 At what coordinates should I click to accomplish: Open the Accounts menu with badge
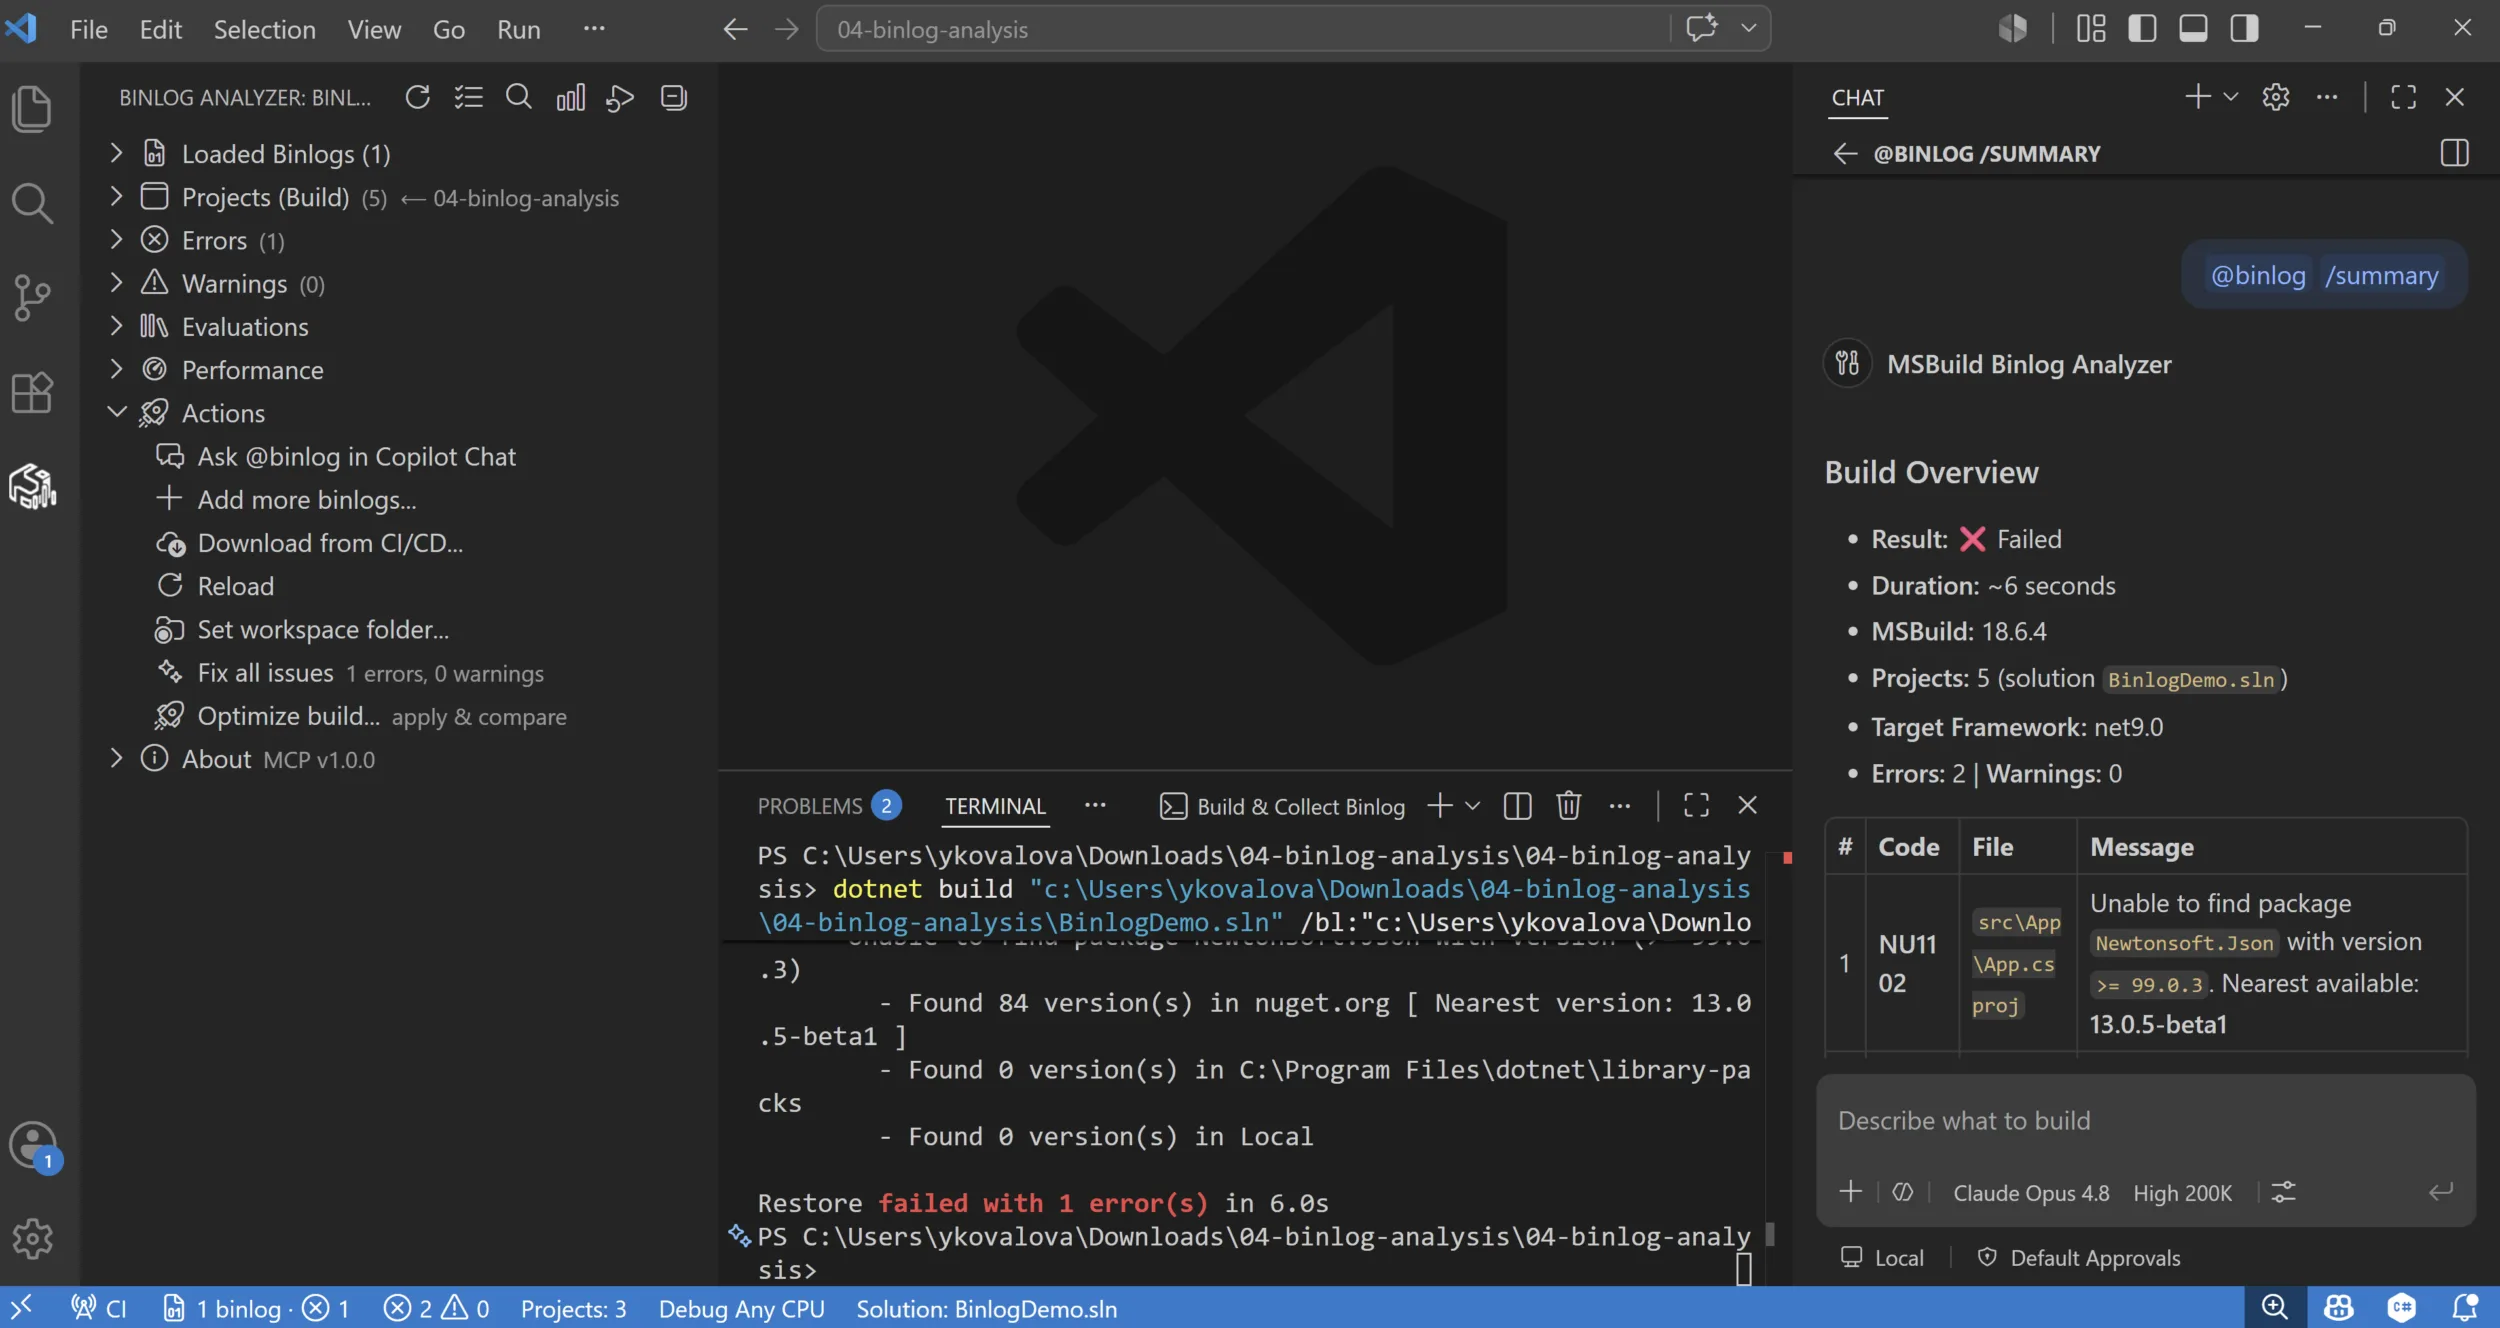pyautogui.click(x=34, y=1145)
